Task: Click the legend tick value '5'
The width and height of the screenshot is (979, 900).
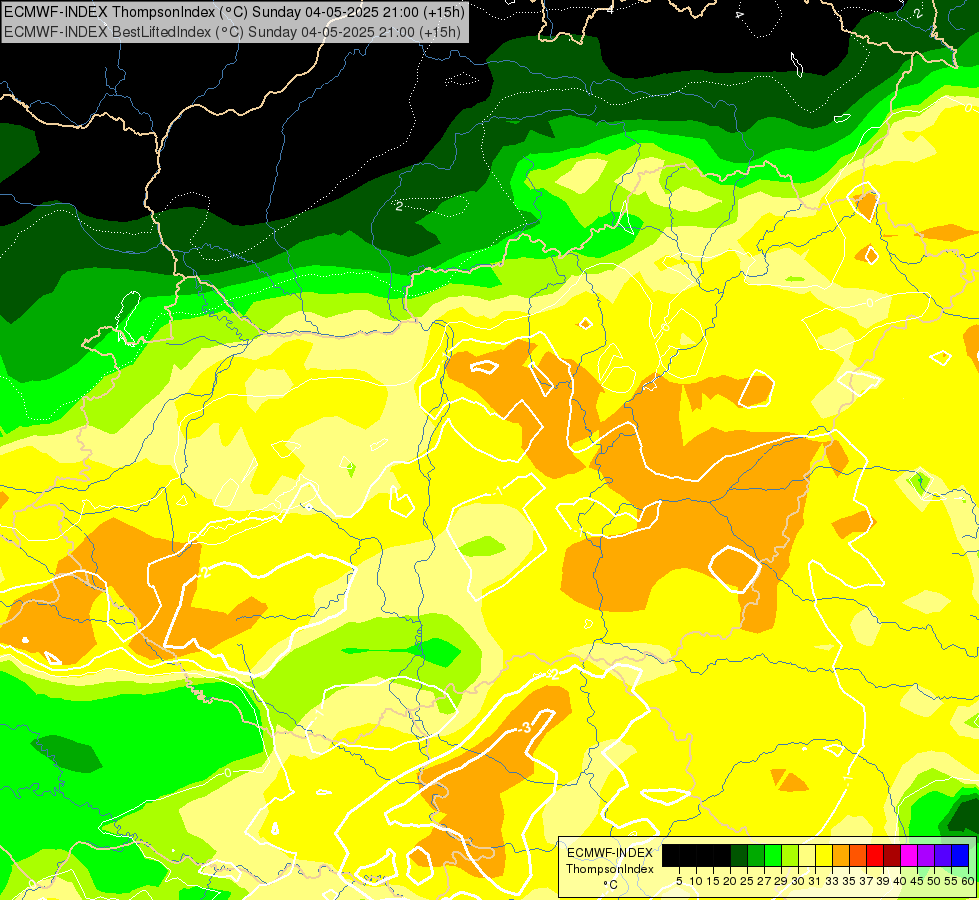Action: pos(679,881)
